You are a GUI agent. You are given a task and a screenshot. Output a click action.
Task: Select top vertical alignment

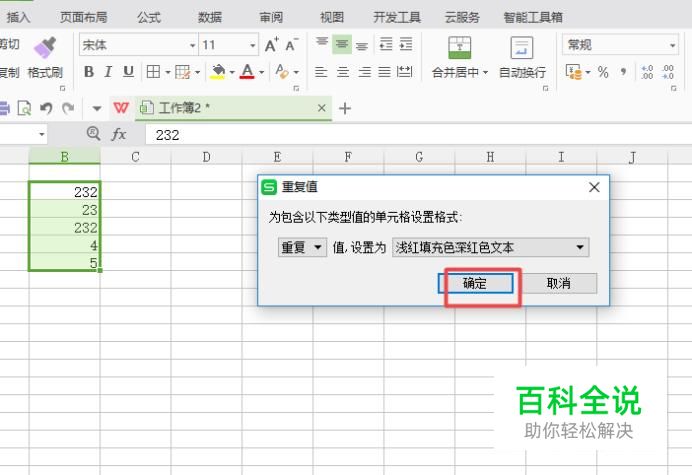pos(322,43)
